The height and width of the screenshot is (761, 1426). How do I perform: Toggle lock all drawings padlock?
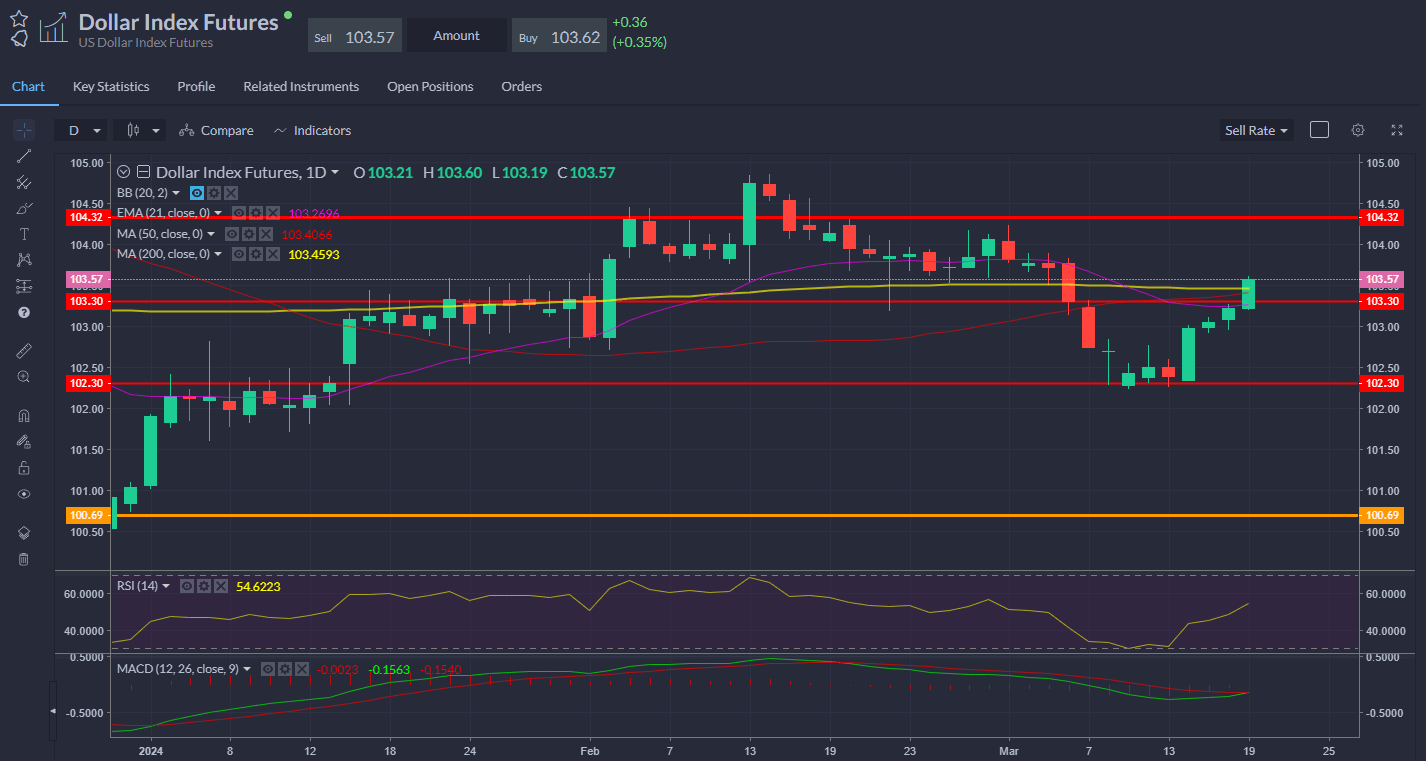(24, 467)
